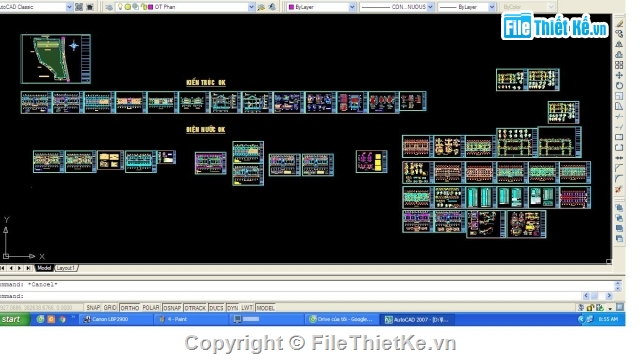Select the Explode tool
Screen dimensions: 640x361
pos(620,189)
